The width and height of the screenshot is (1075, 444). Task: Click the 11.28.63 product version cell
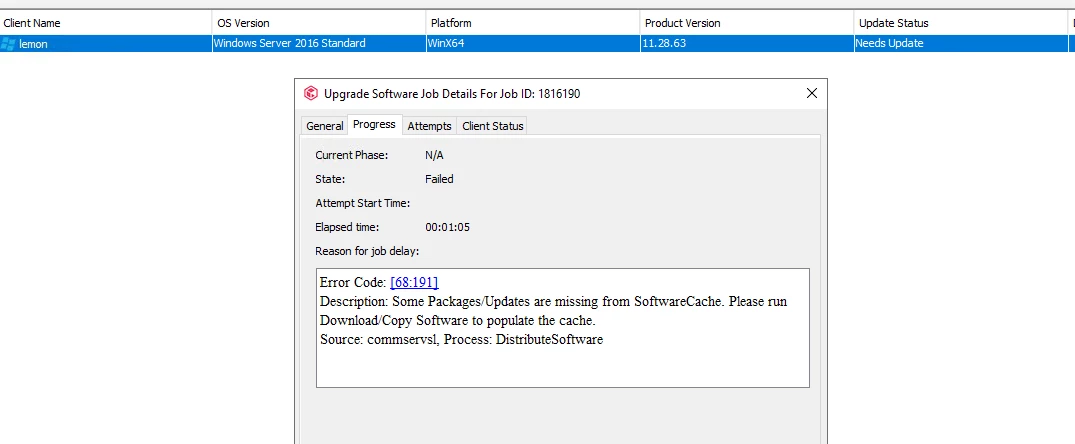click(x=664, y=44)
